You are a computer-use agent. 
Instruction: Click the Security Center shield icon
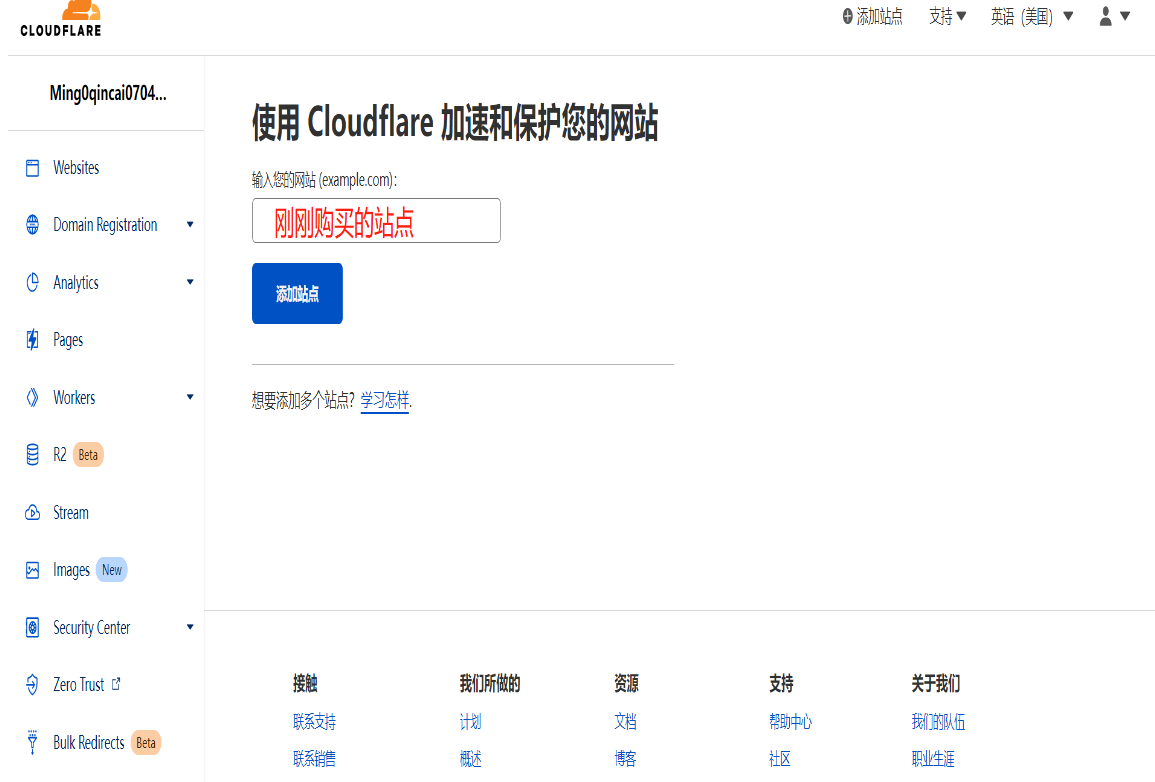[32, 627]
